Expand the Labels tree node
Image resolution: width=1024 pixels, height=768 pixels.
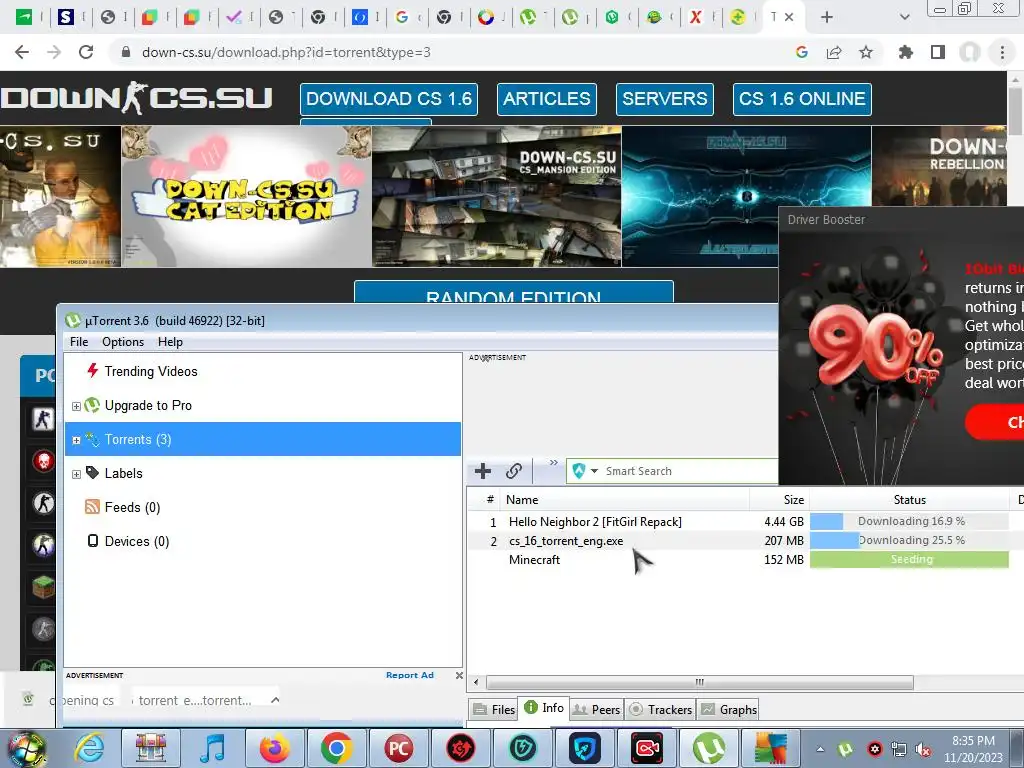(76, 474)
